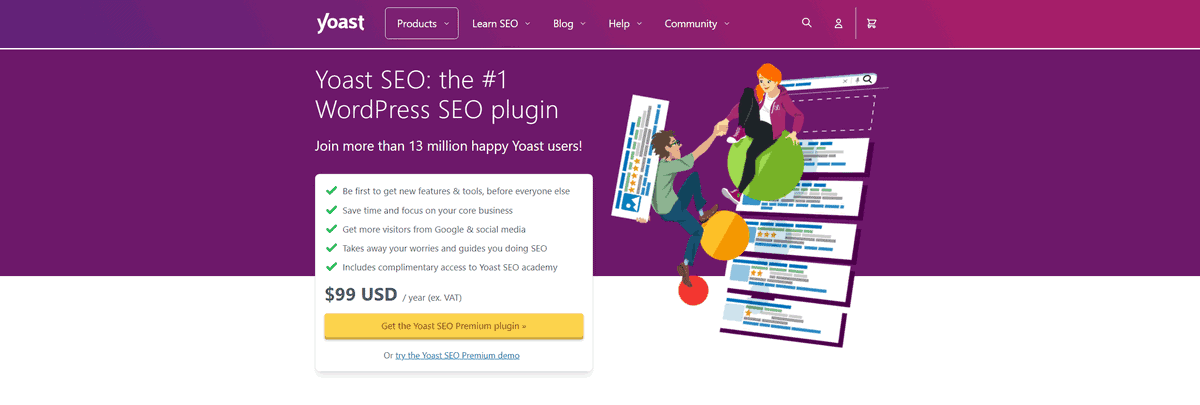Screen dimensions: 1200x405
Task: Click the checkmark beside 'Includes complimentary access'
Action: tap(331, 267)
